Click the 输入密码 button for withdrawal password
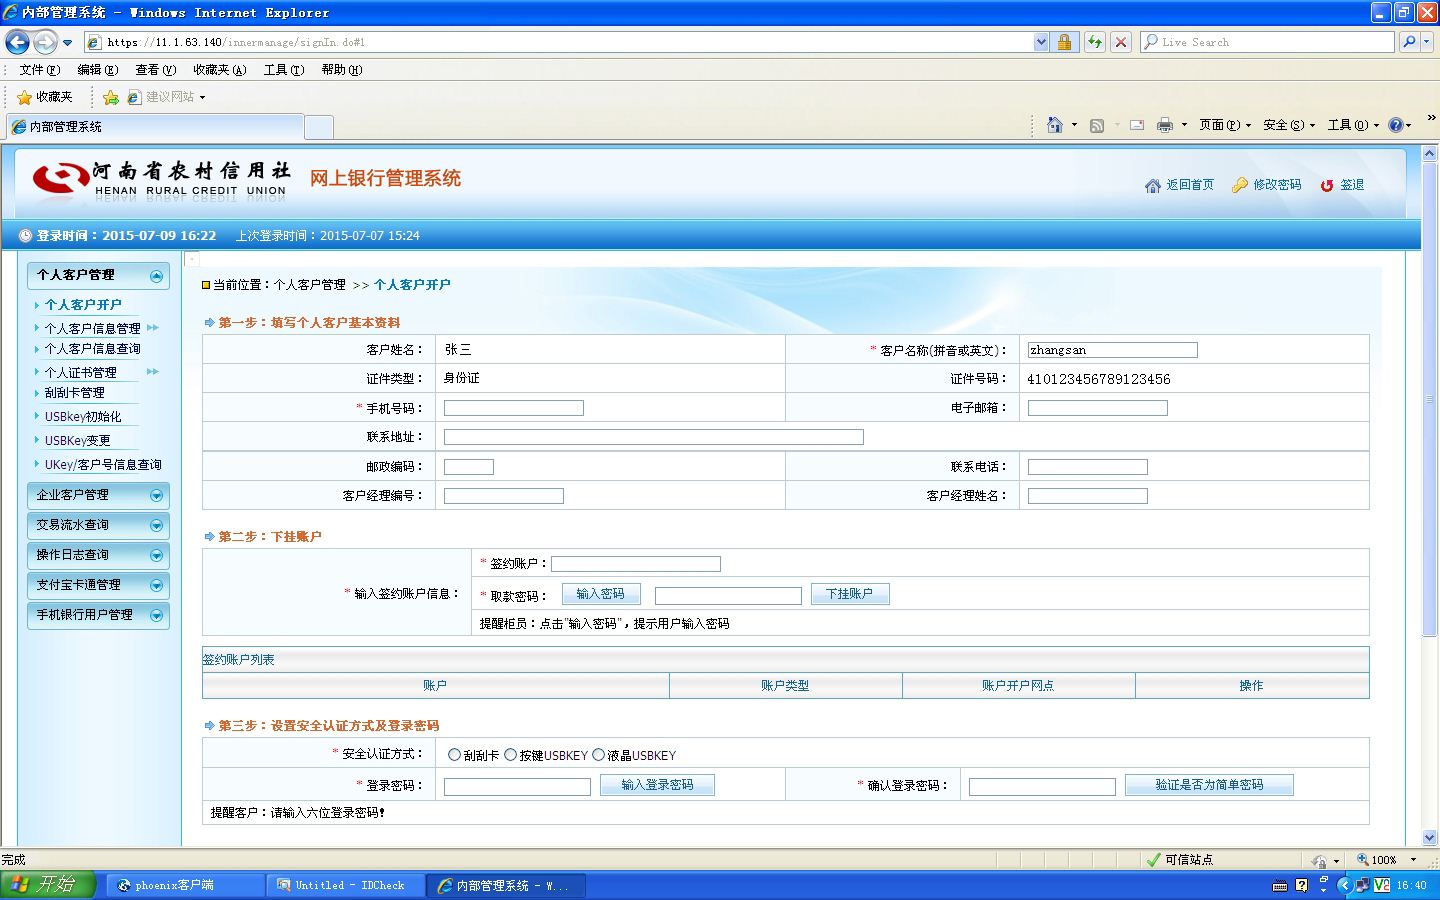 point(601,594)
